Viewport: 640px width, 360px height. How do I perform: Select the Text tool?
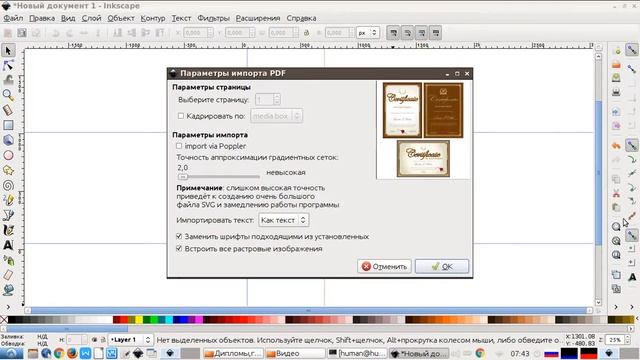[8, 245]
